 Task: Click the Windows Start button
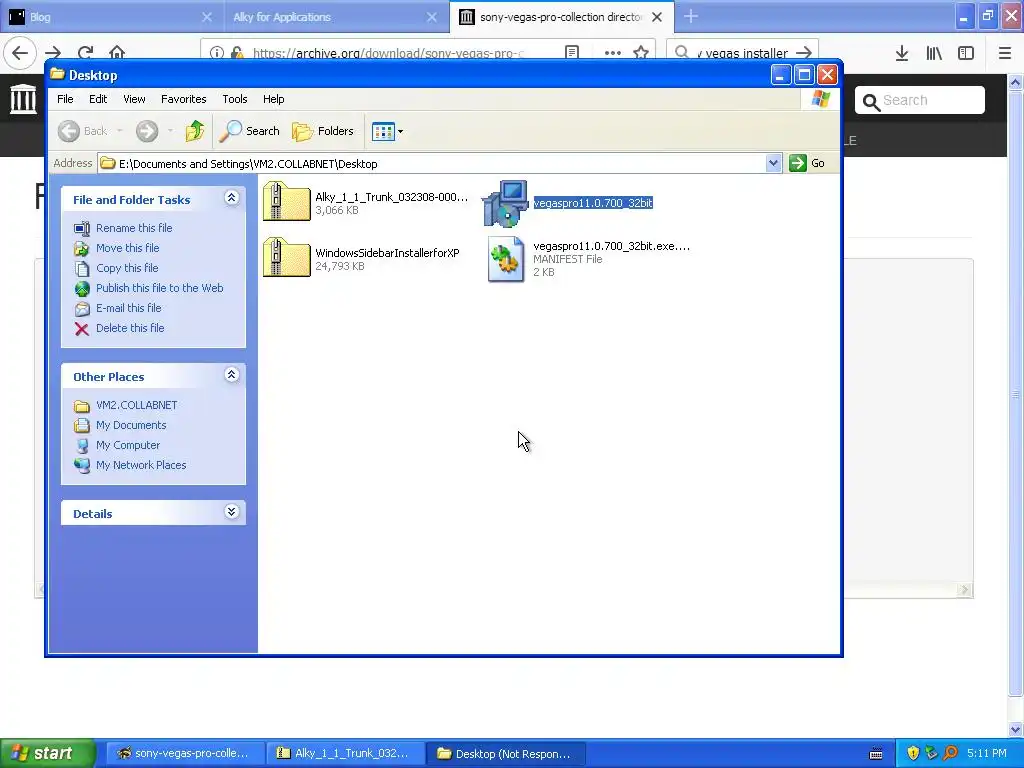[x=48, y=753]
